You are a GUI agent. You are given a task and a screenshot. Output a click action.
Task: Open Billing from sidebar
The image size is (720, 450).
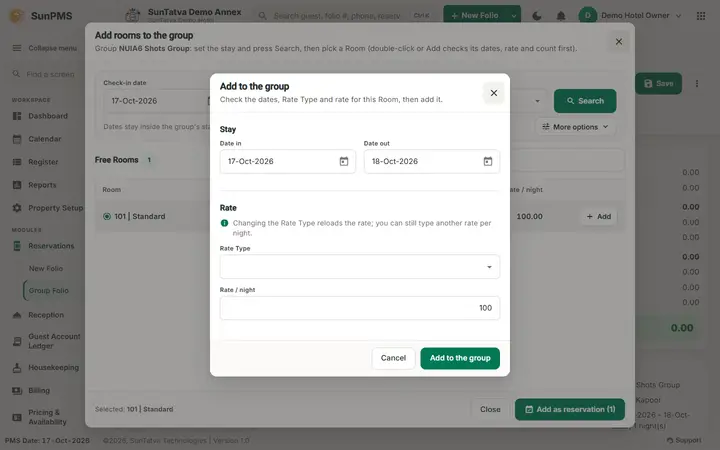39,391
